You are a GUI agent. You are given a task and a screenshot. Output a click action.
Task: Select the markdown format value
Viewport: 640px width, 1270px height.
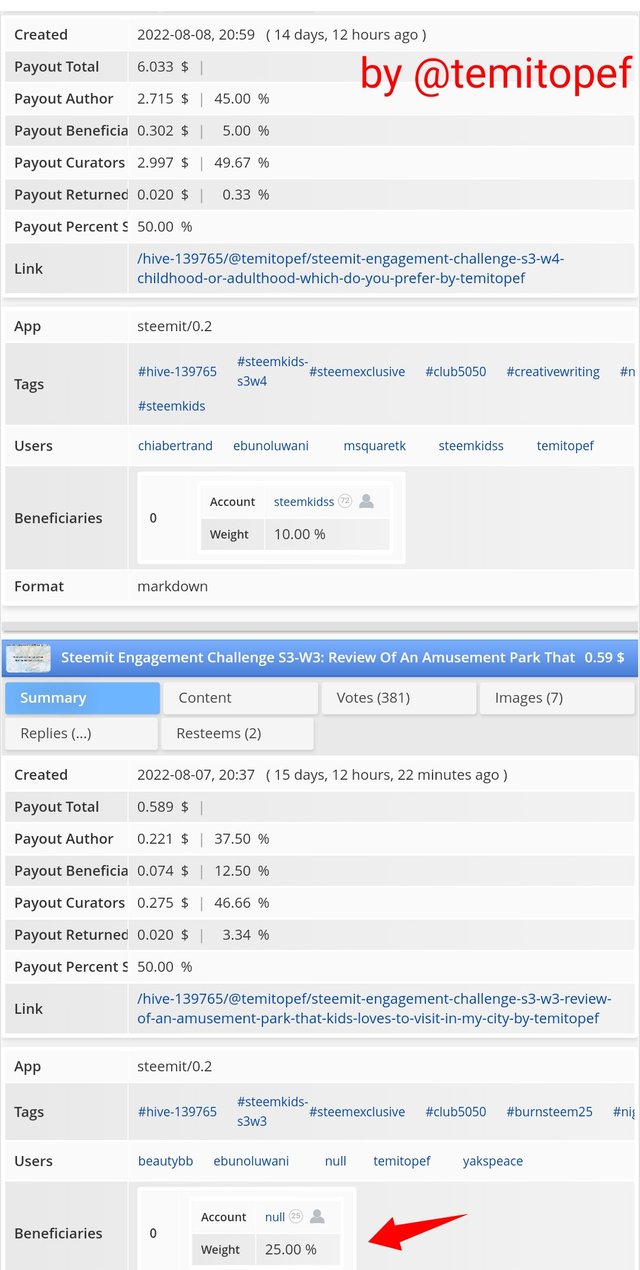coord(172,586)
